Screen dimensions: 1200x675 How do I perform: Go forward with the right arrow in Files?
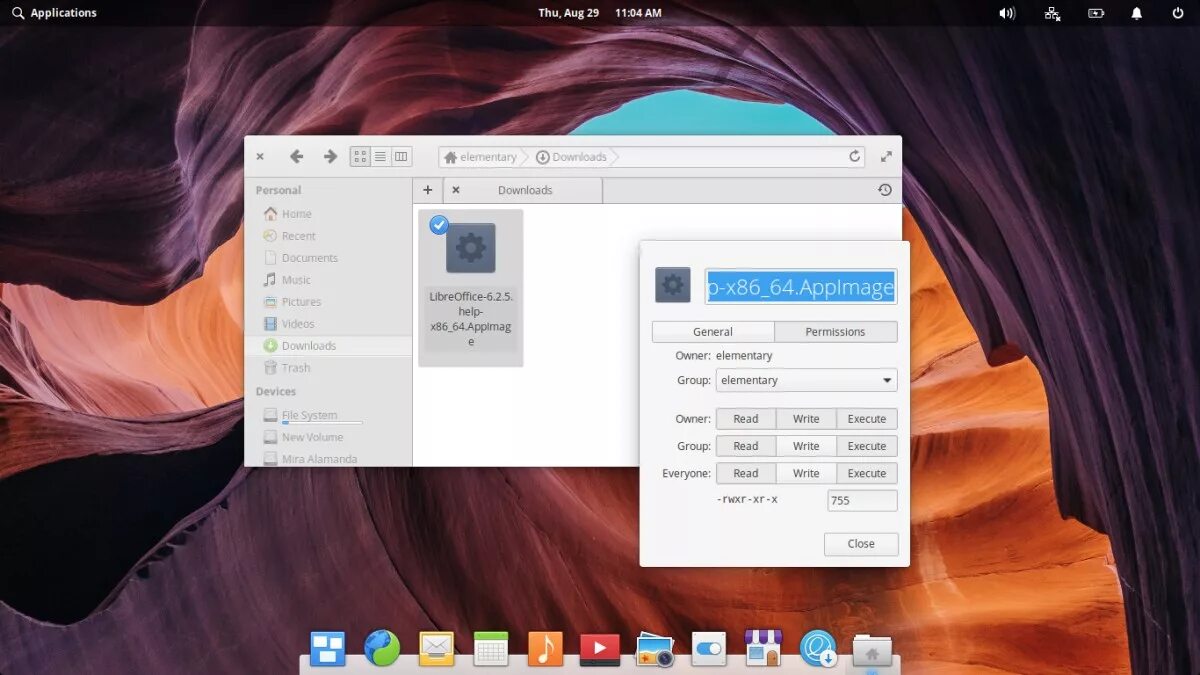(x=330, y=157)
